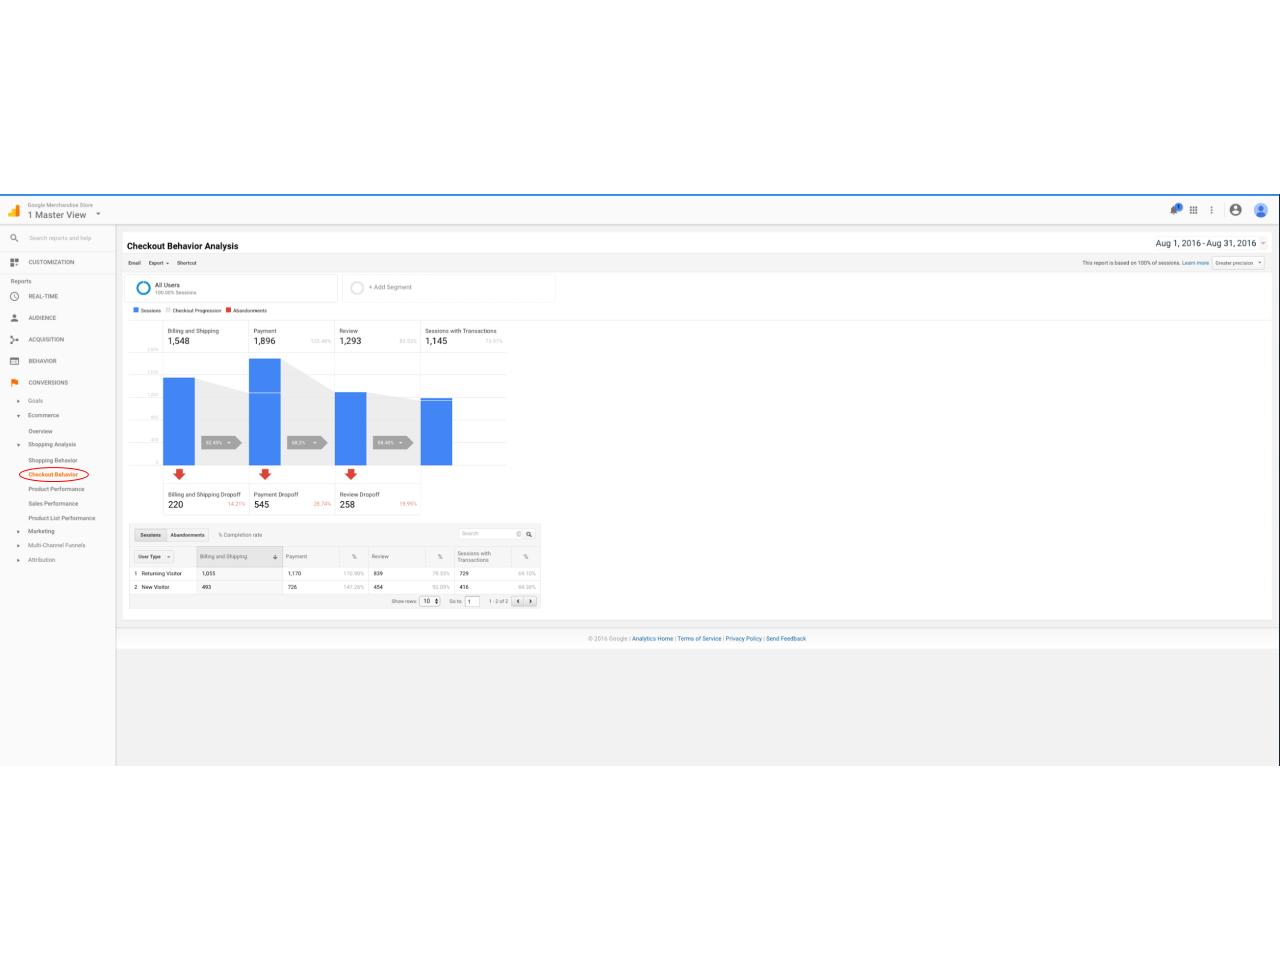
Task: Open the Greater precision dropdown
Action: tap(1238, 263)
